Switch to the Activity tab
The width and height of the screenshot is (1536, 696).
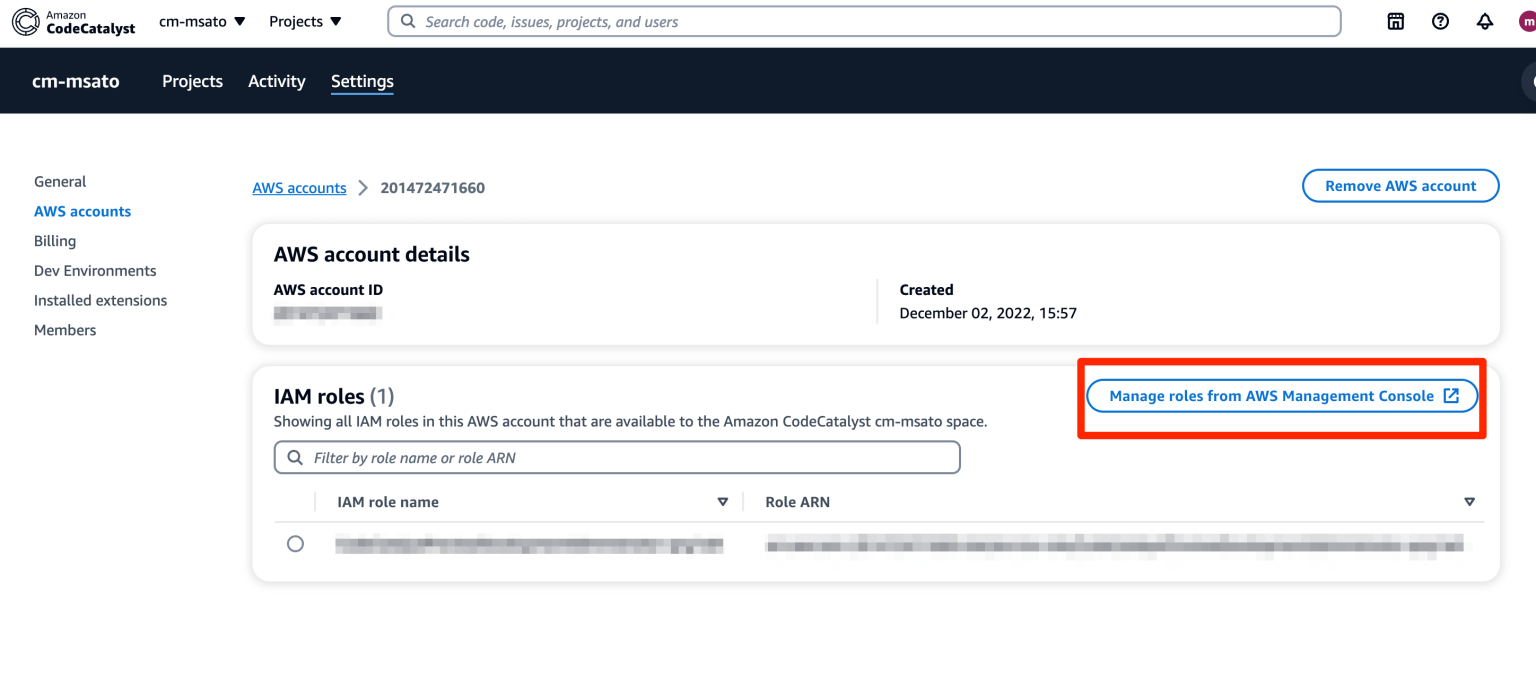[276, 81]
